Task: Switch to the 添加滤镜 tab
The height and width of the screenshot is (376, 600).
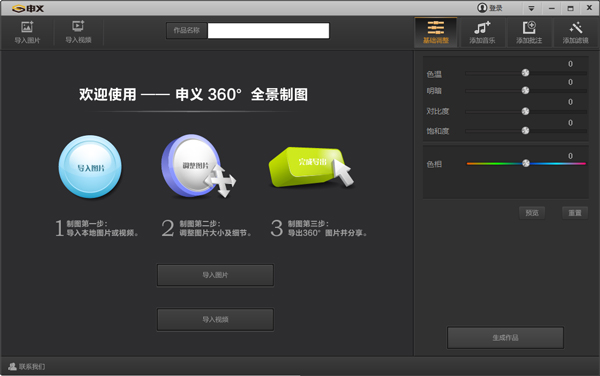Action: pyautogui.click(x=575, y=33)
